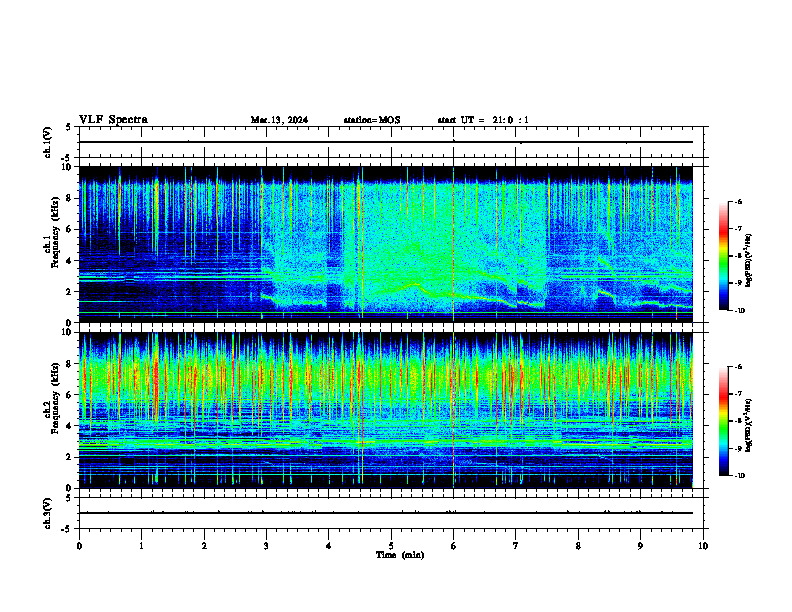792x612 pixels.
Task: Click the "6" kHz tick of ch.2 spectrogram
Action: pyautogui.click(x=70, y=395)
